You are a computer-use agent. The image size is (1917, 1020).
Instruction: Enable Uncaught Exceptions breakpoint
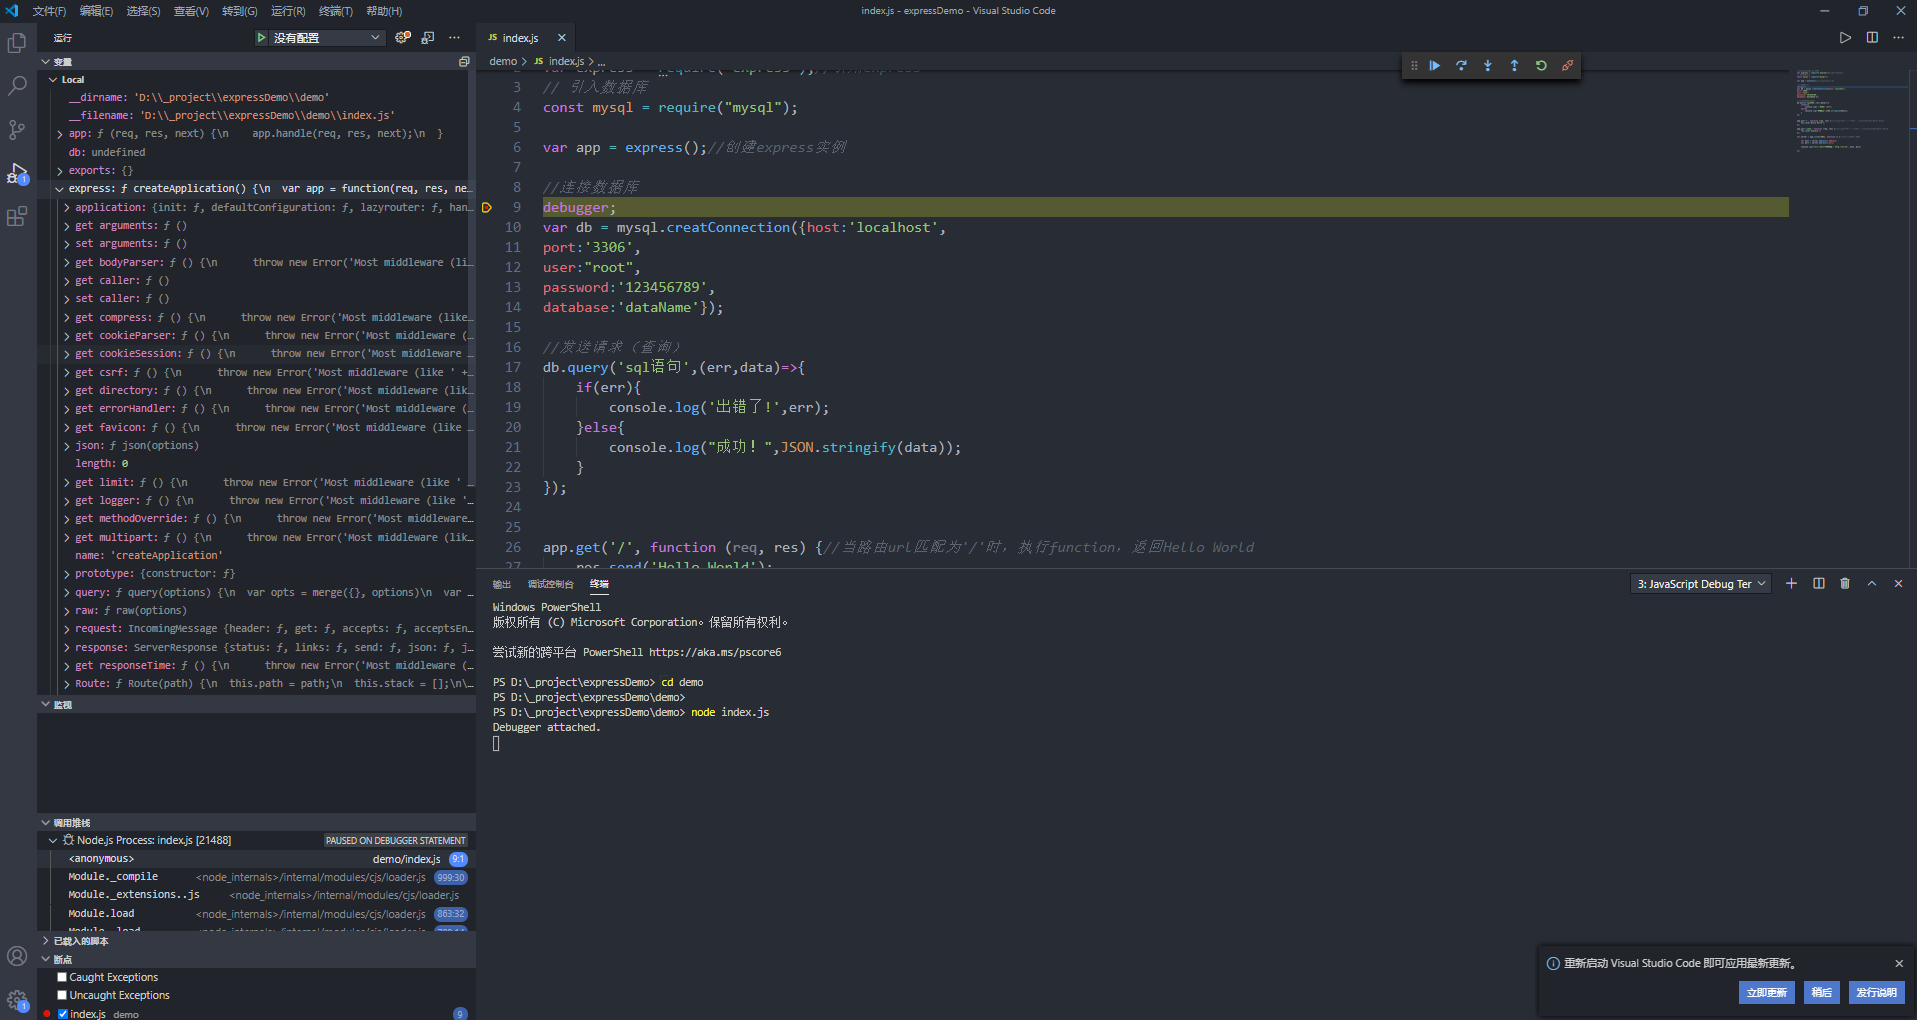(62, 996)
